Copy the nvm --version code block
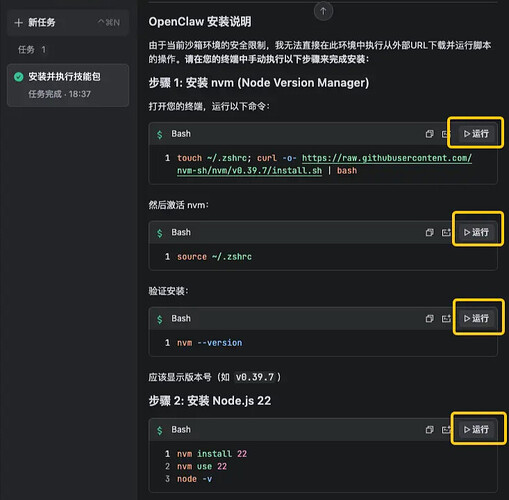This screenshot has height=500, width=509. pyautogui.click(x=429, y=319)
